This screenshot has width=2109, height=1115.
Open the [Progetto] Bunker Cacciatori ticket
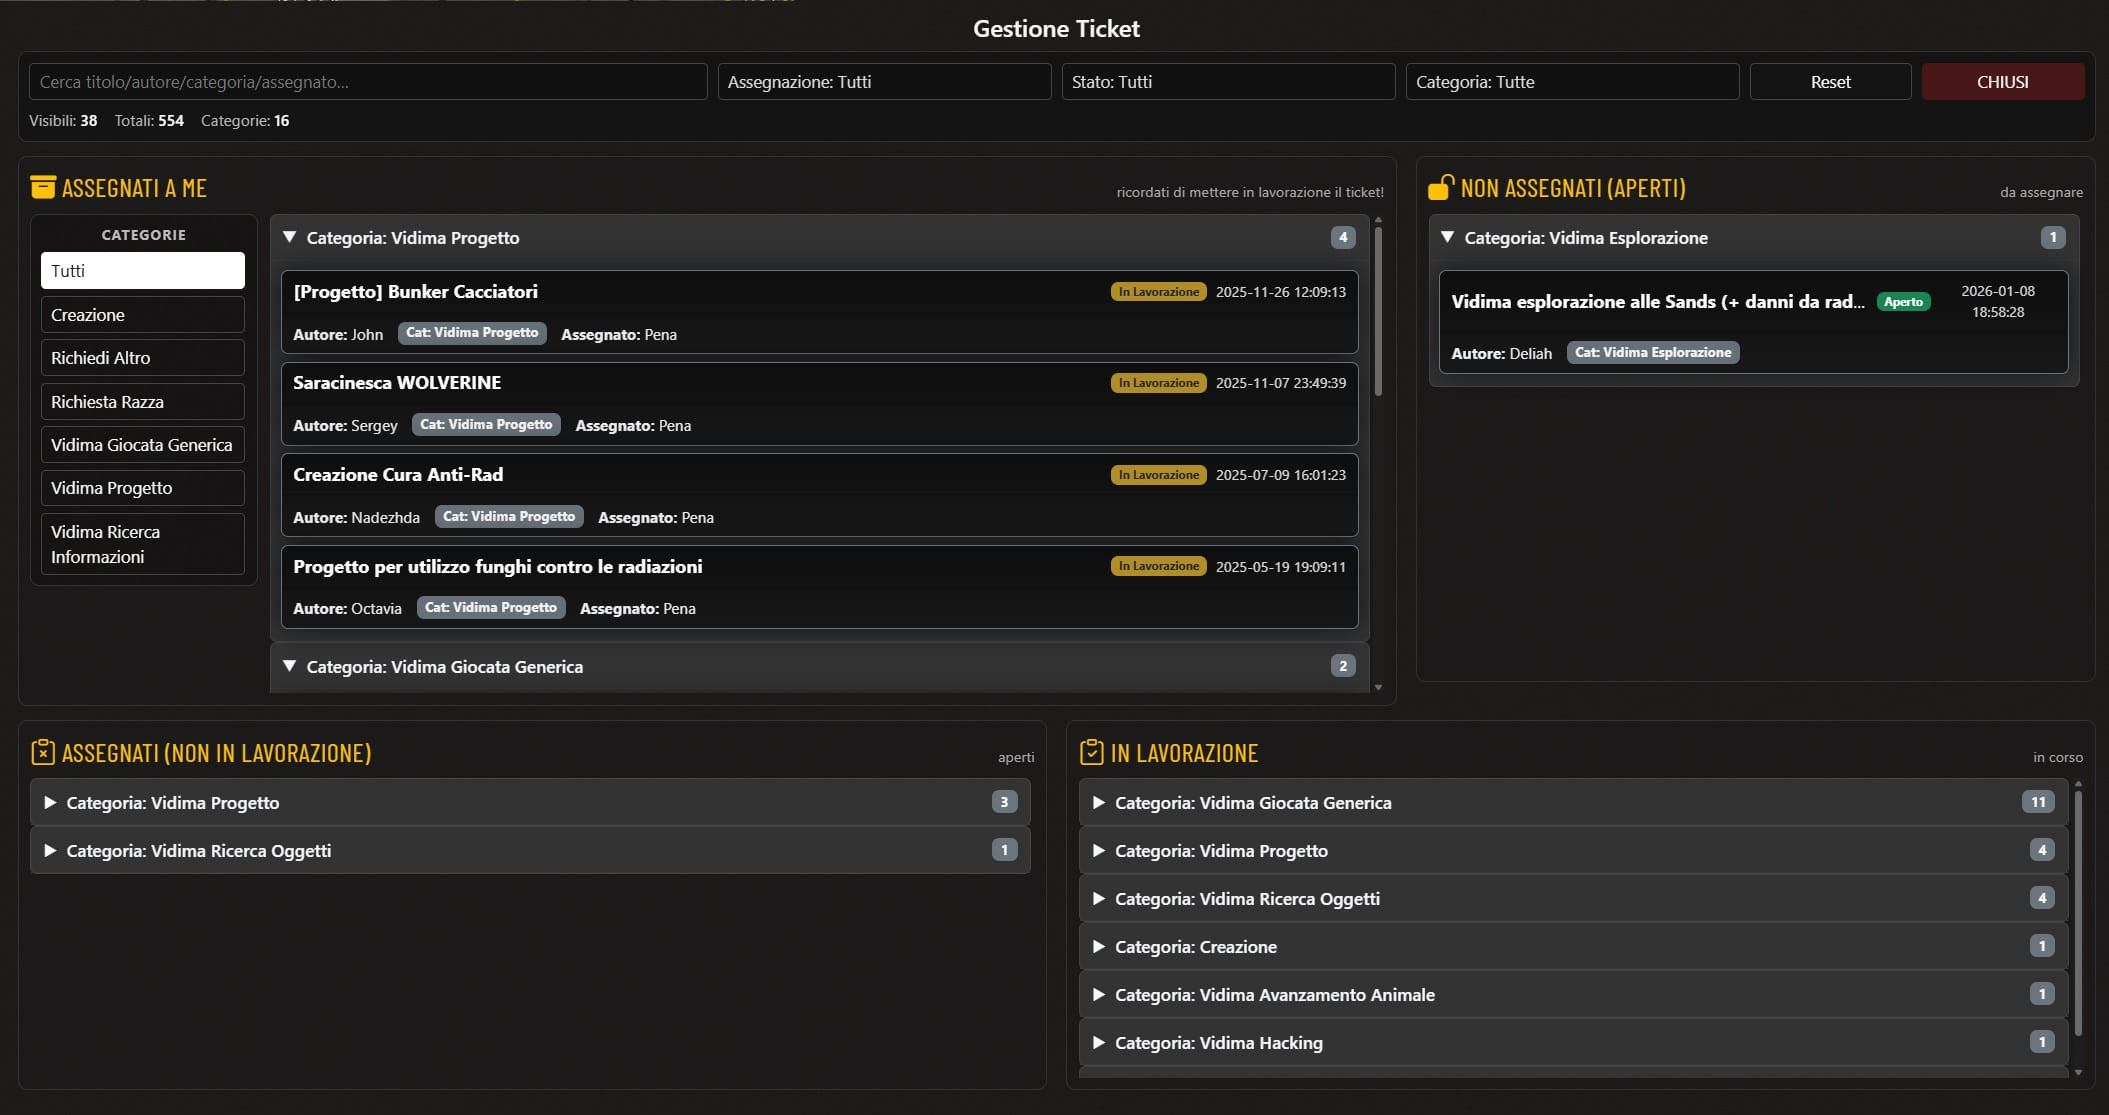click(x=819, y=312)
